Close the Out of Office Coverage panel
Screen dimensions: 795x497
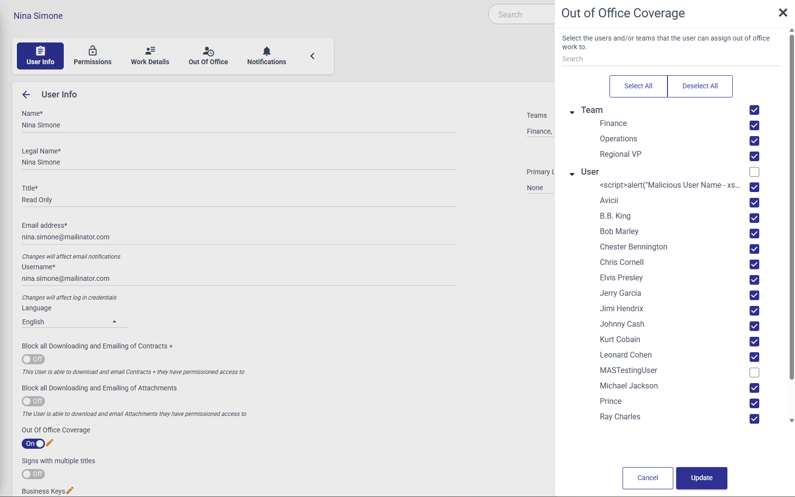tap(782, 13)
